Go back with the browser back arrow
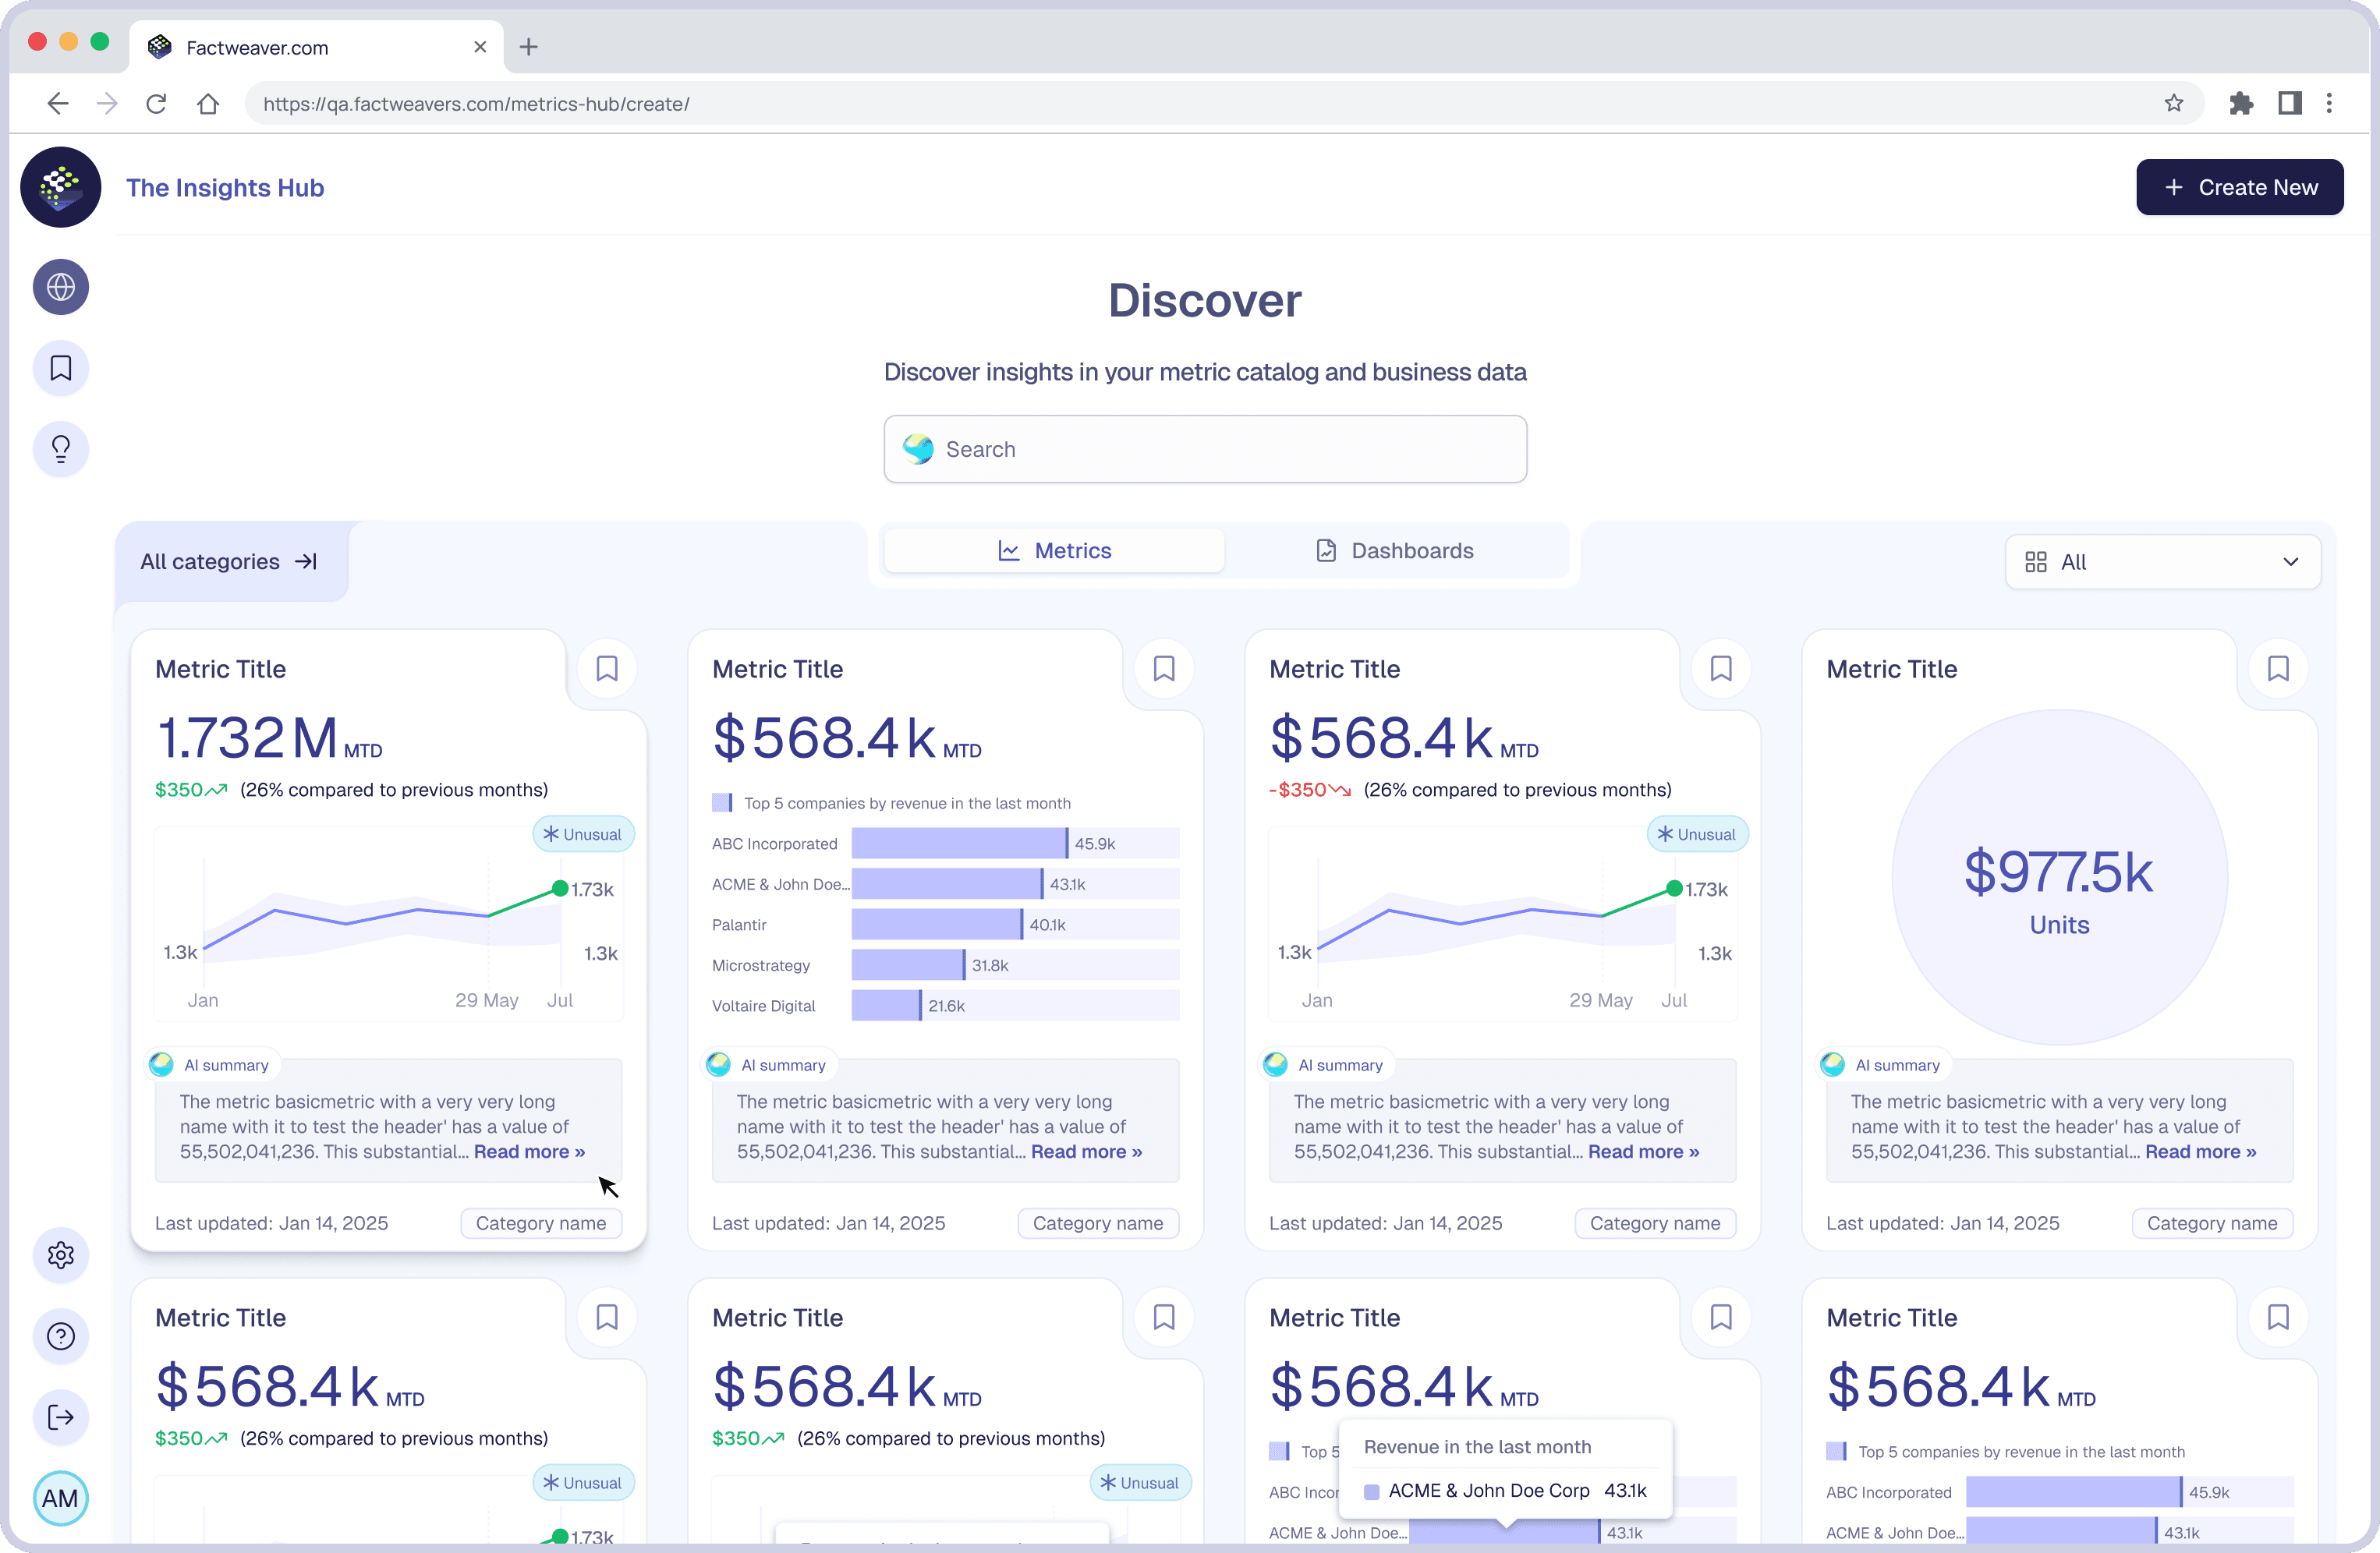Image resolution: width=2380 pixels, height=1553 pixels. tap(58, 103)
